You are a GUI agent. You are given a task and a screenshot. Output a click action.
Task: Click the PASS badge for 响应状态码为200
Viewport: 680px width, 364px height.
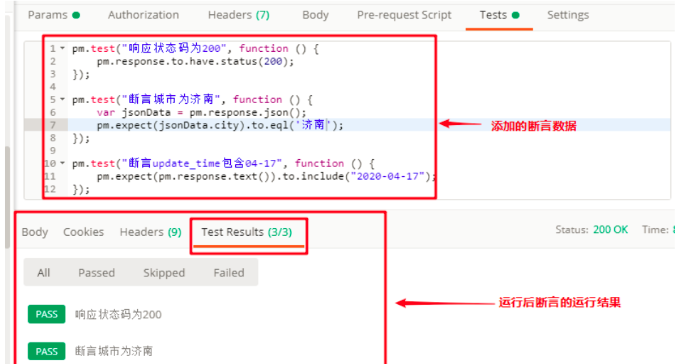click(46, 314)
